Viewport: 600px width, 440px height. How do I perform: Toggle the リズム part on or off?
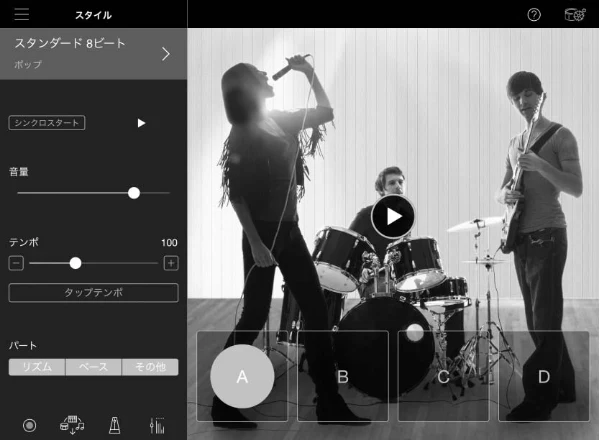click(37, 367)
